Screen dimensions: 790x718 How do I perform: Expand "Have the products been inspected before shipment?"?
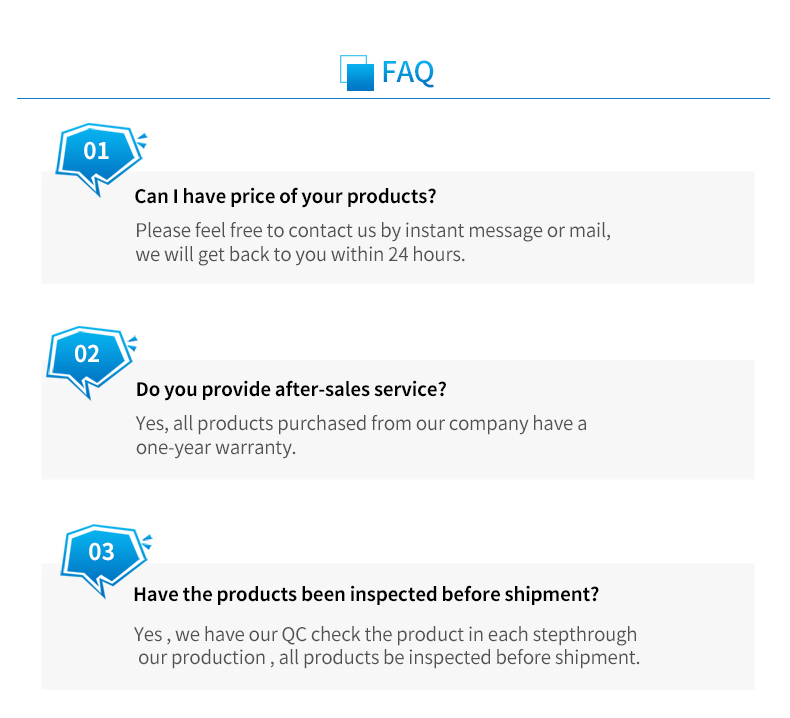pos(366,594)
